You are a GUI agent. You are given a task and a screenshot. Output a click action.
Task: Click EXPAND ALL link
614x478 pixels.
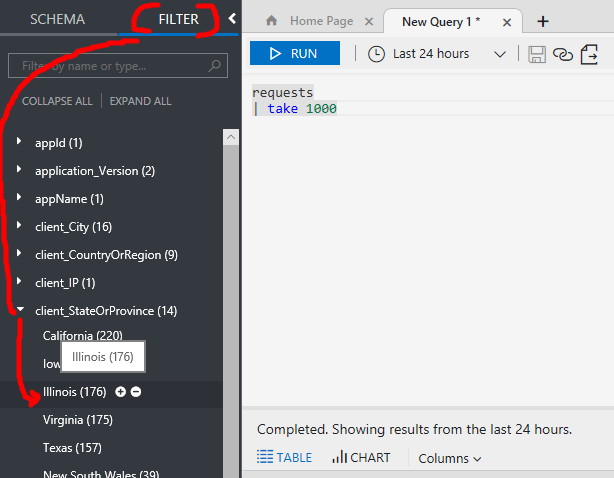(x=140, y=101)
